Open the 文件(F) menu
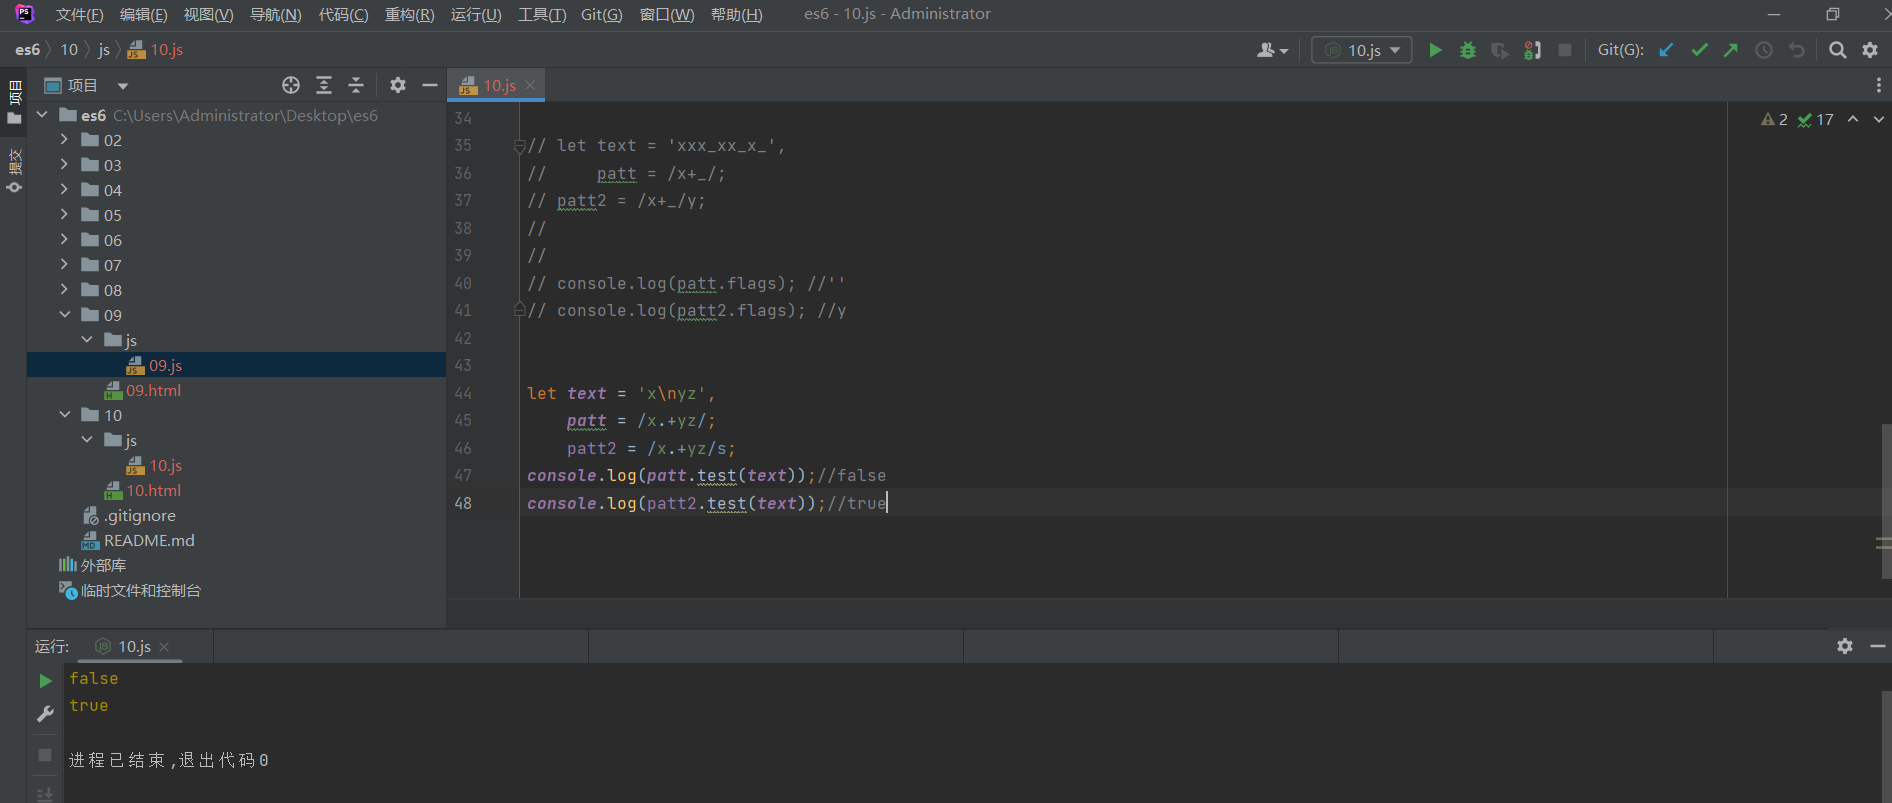Image resolution: width=1892 pixels, height=803 pixels. (x=79, y=14)
